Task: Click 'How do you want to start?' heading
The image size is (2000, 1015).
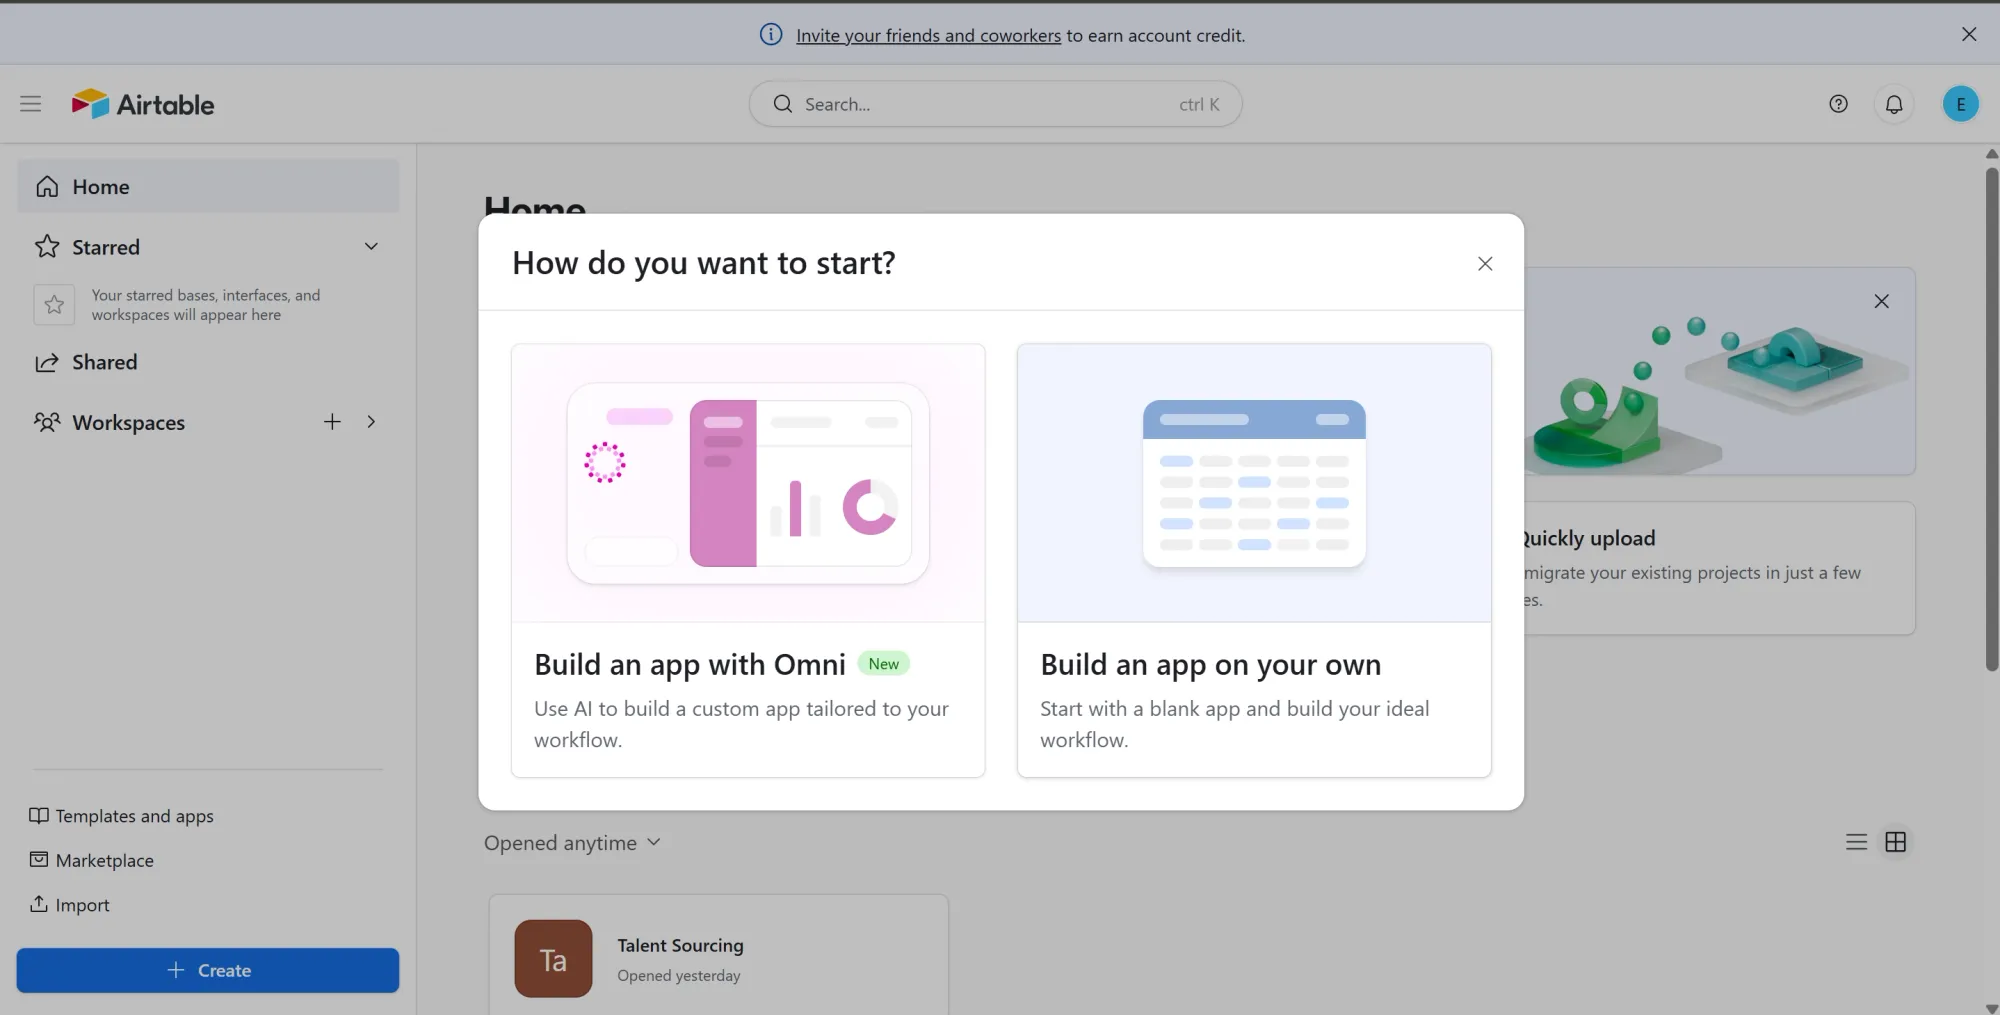Action: click(704, 263)
